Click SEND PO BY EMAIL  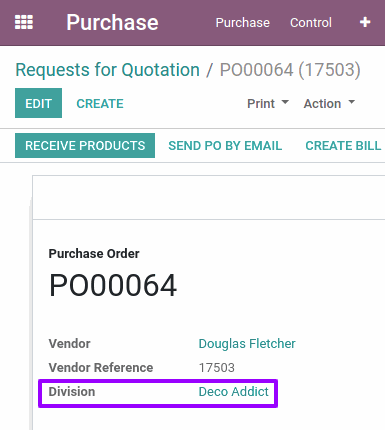click(225, 146)
